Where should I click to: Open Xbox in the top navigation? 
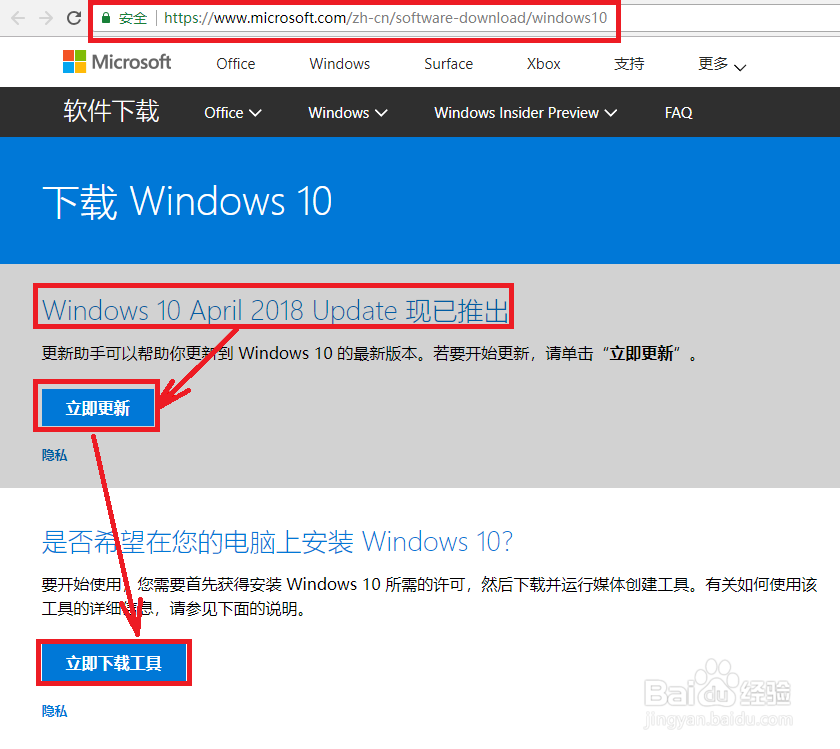pyautogui.click(x=543, y=64)
